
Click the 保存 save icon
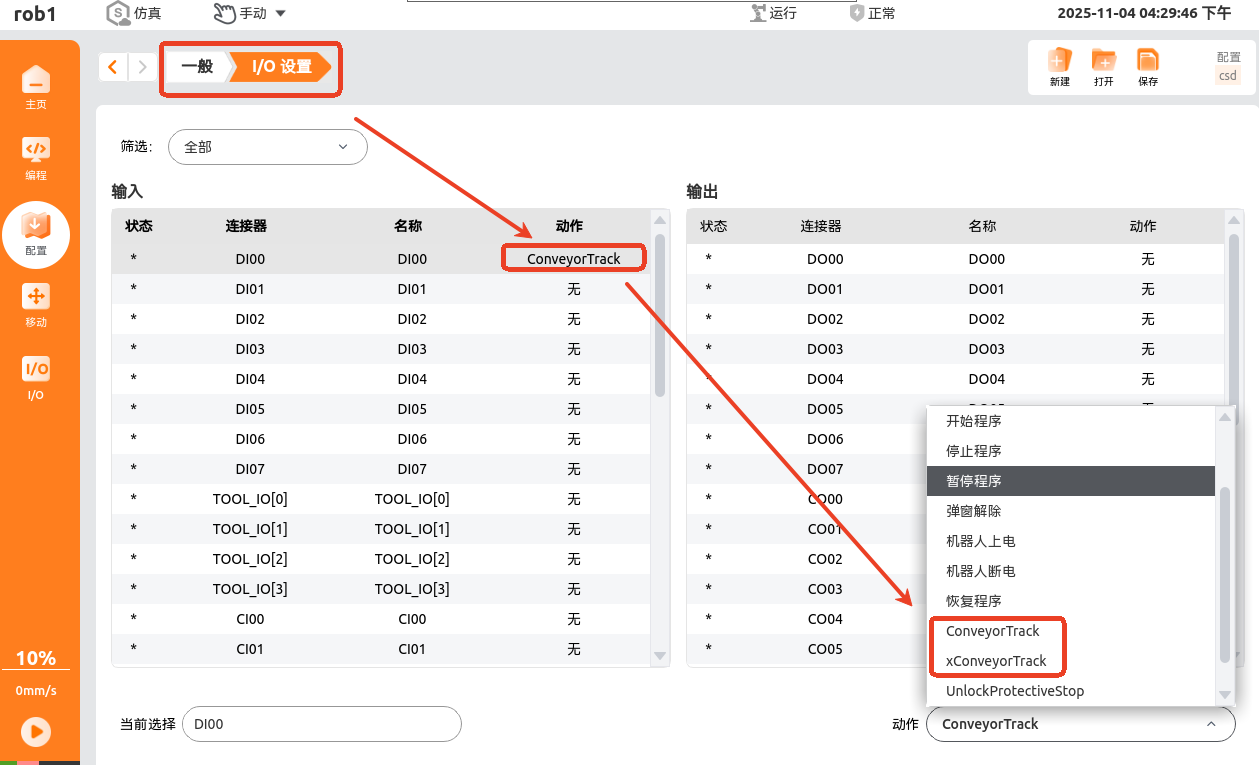(1148, 67)
